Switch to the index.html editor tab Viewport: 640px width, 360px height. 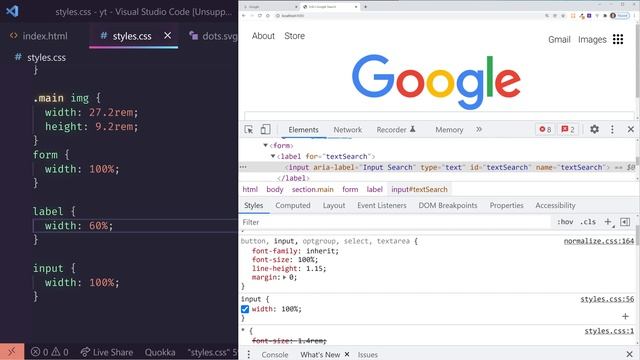[39, 36]
